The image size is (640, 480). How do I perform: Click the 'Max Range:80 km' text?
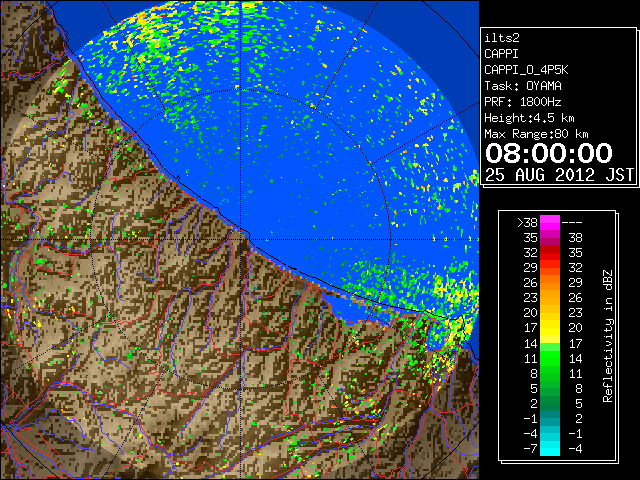(536, 134)
